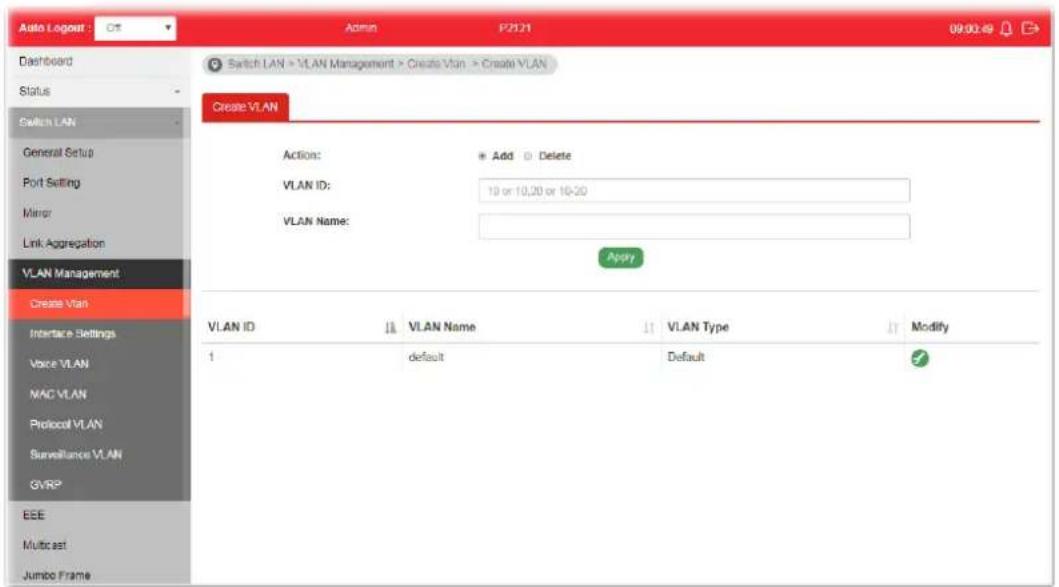Select VLAN Management in sidebar
Screen dimensions: 1059x587
99,274
